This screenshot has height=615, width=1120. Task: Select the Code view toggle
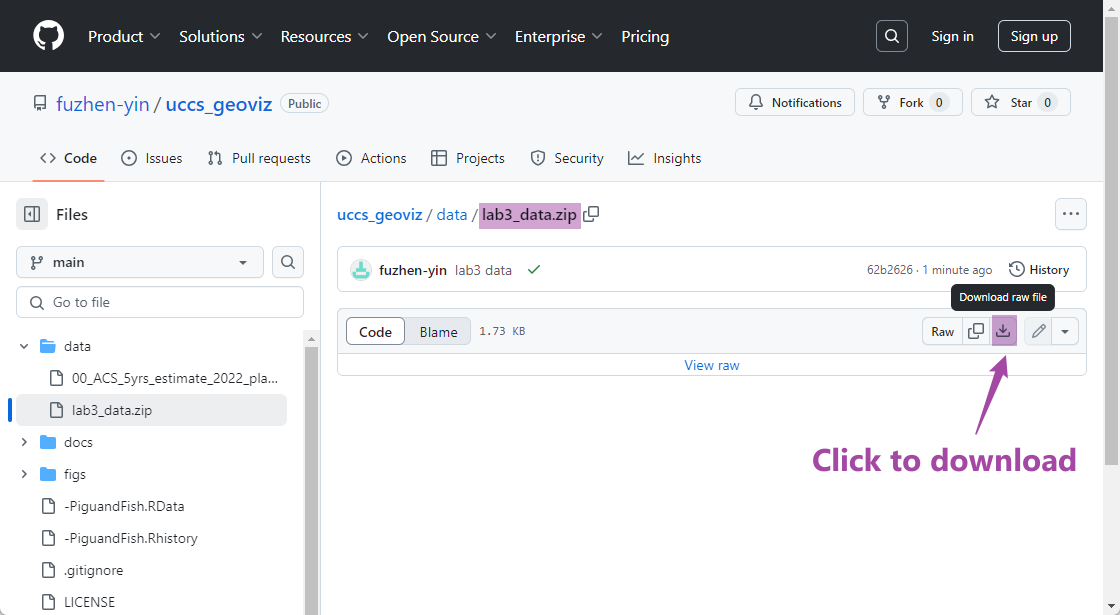(376, 331)
